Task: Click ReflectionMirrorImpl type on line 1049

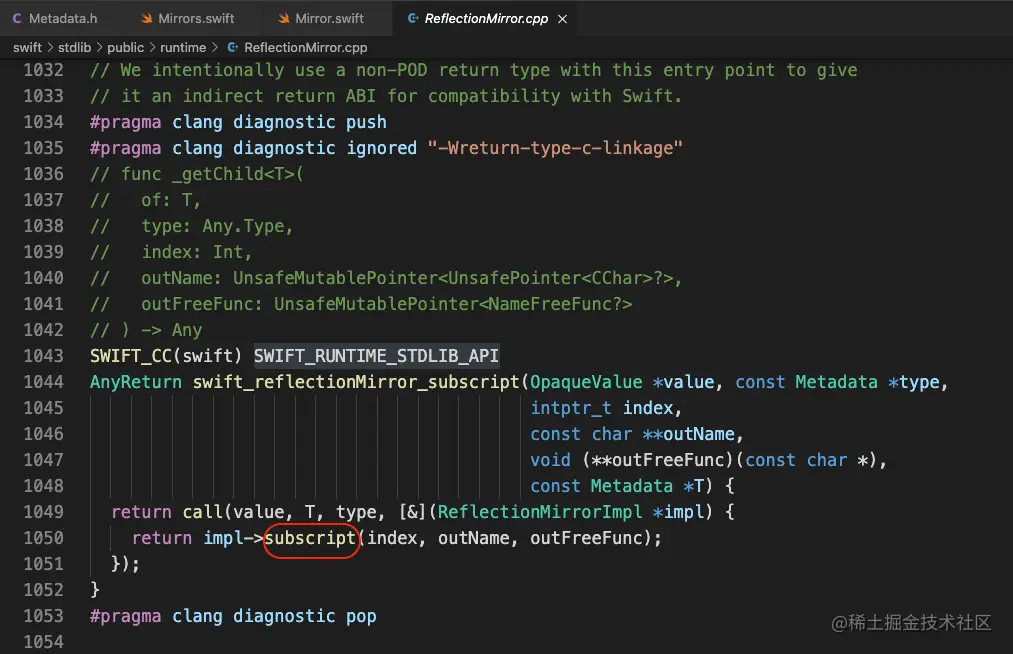Action: coord(540,512)
